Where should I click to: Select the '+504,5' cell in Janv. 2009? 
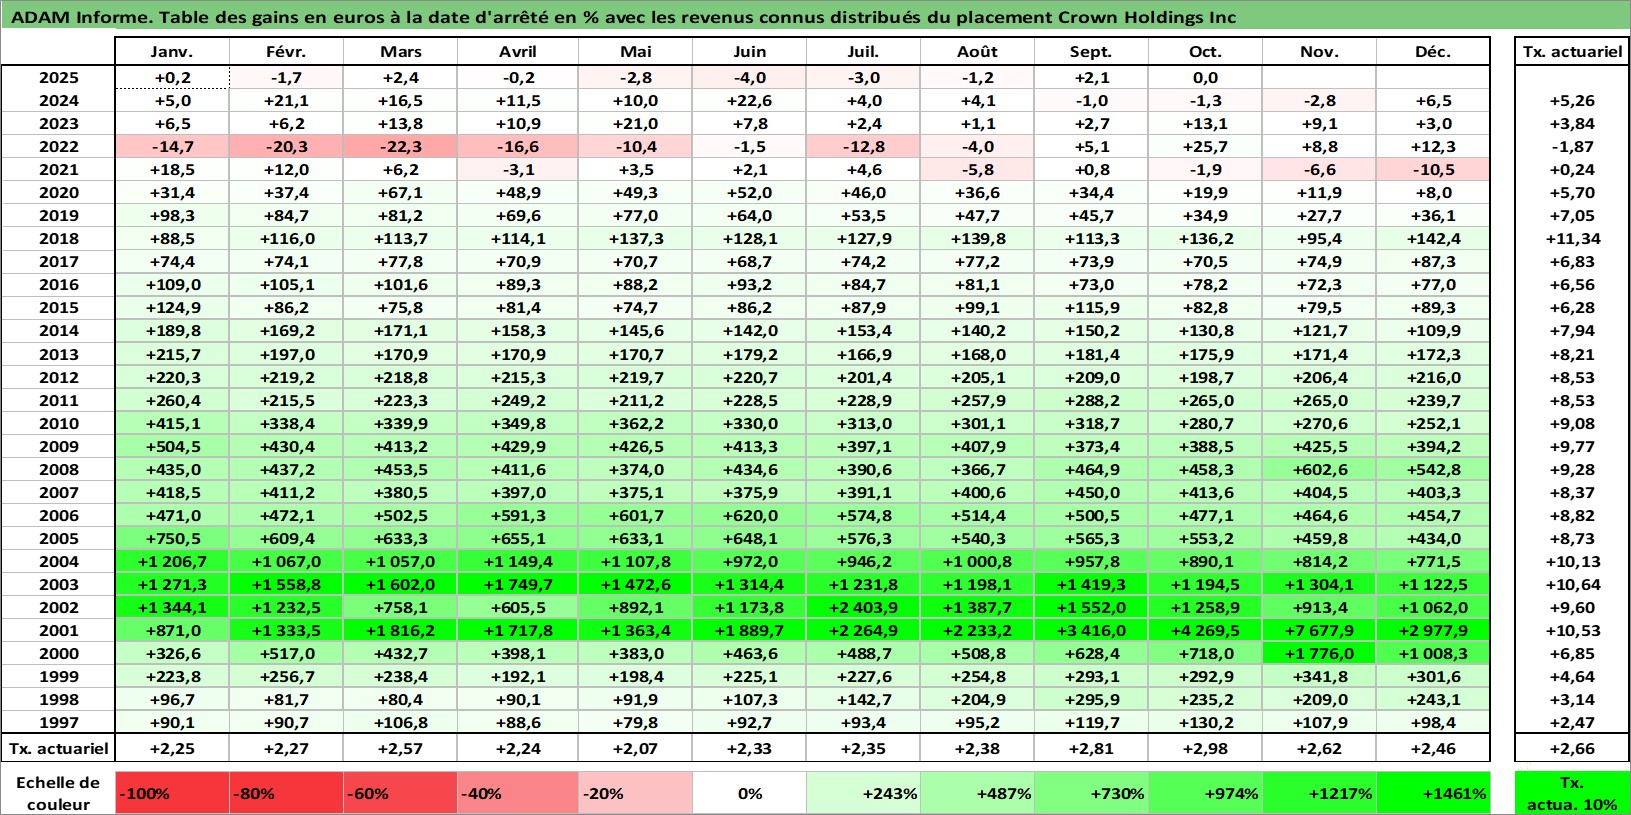[x=172, y=447]
